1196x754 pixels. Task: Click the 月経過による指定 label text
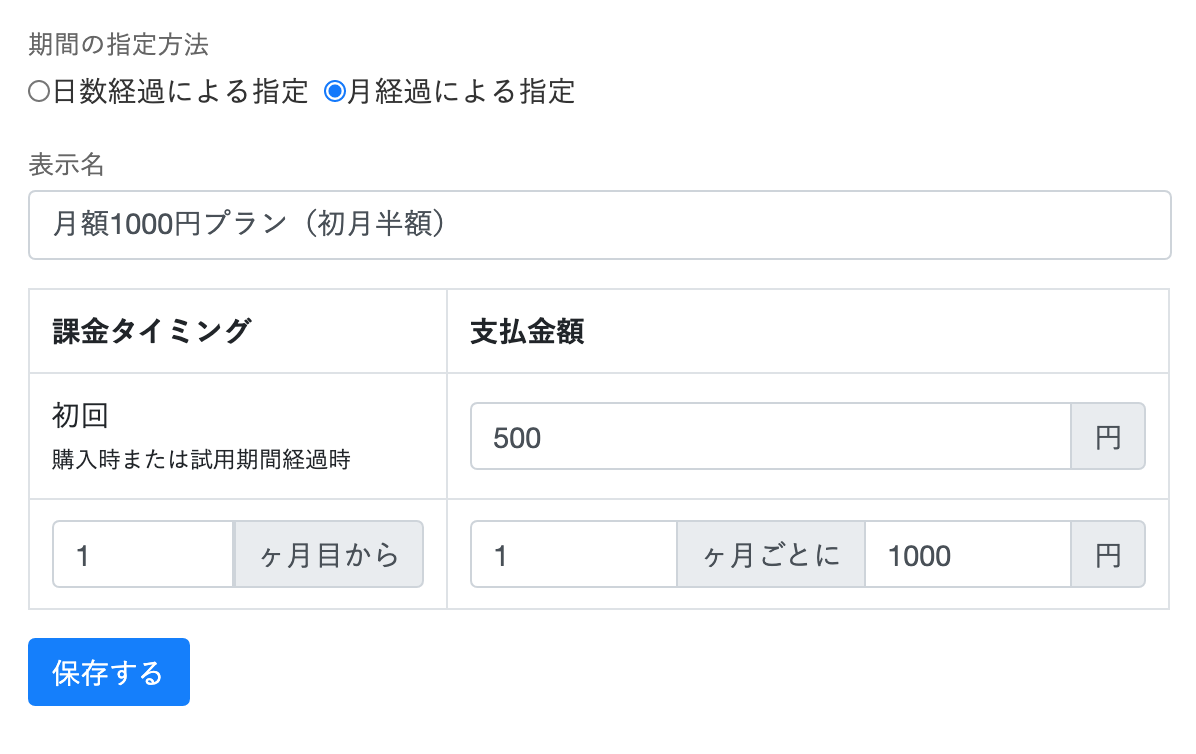[x=461, y=92]
